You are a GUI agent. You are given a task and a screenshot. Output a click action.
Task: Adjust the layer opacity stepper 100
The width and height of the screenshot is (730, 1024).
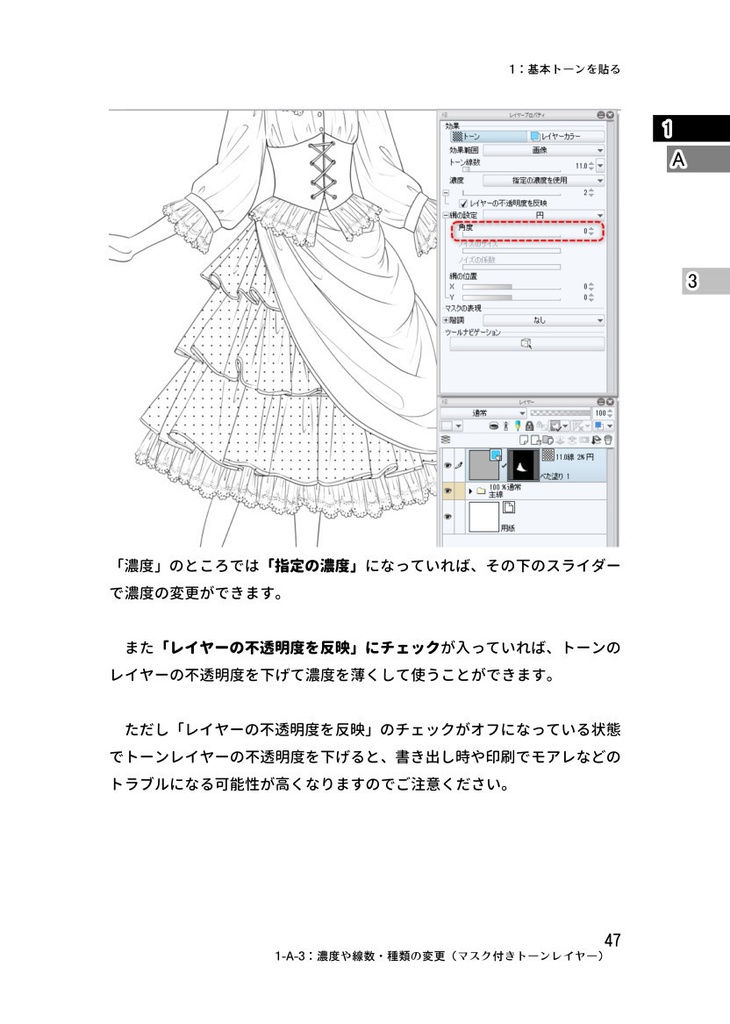pos(610,413)
